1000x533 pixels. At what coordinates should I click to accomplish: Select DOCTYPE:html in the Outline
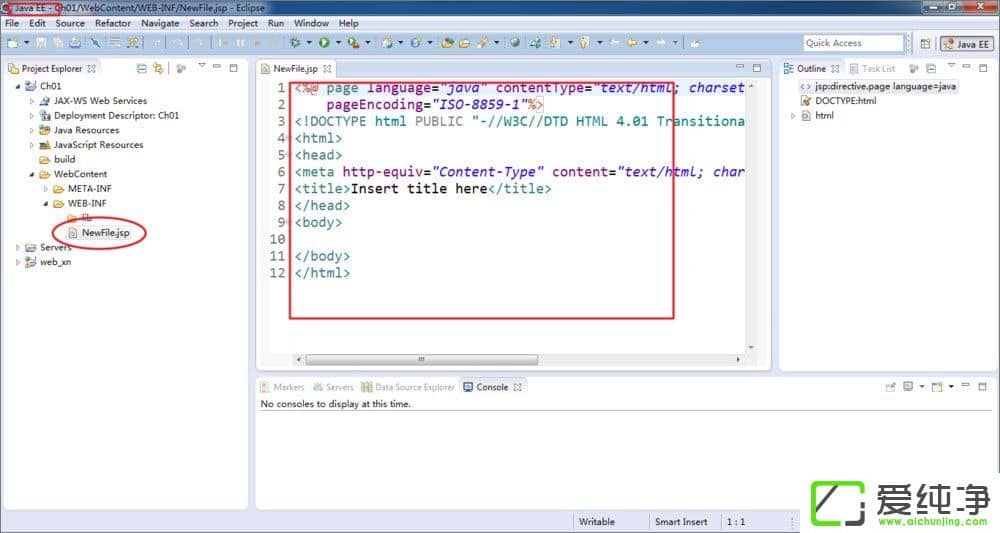pos(845,101)
